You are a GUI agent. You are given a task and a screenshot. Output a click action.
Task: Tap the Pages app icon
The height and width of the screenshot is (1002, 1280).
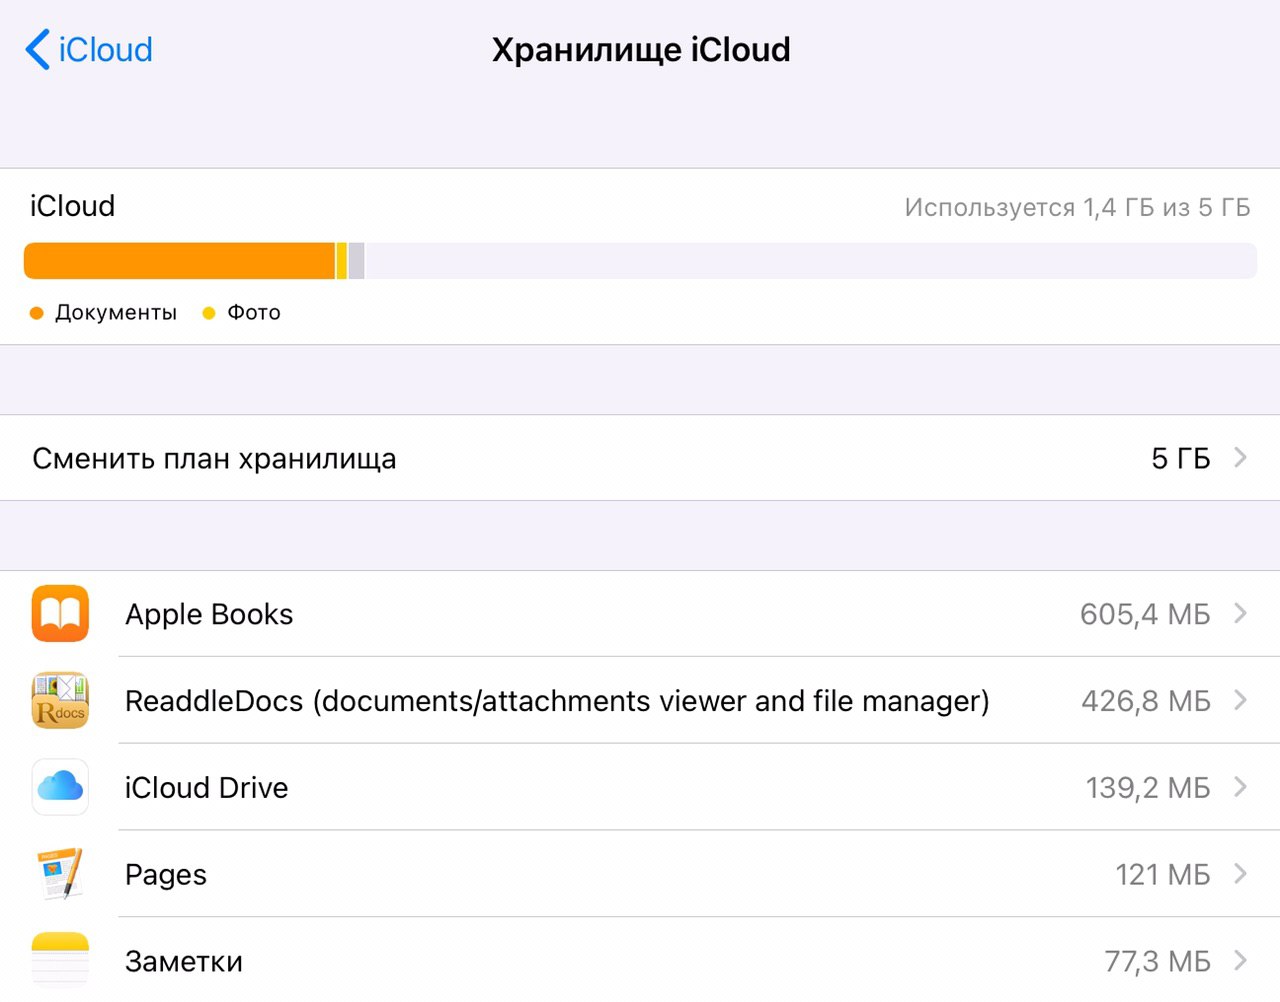tap(60, 874)
